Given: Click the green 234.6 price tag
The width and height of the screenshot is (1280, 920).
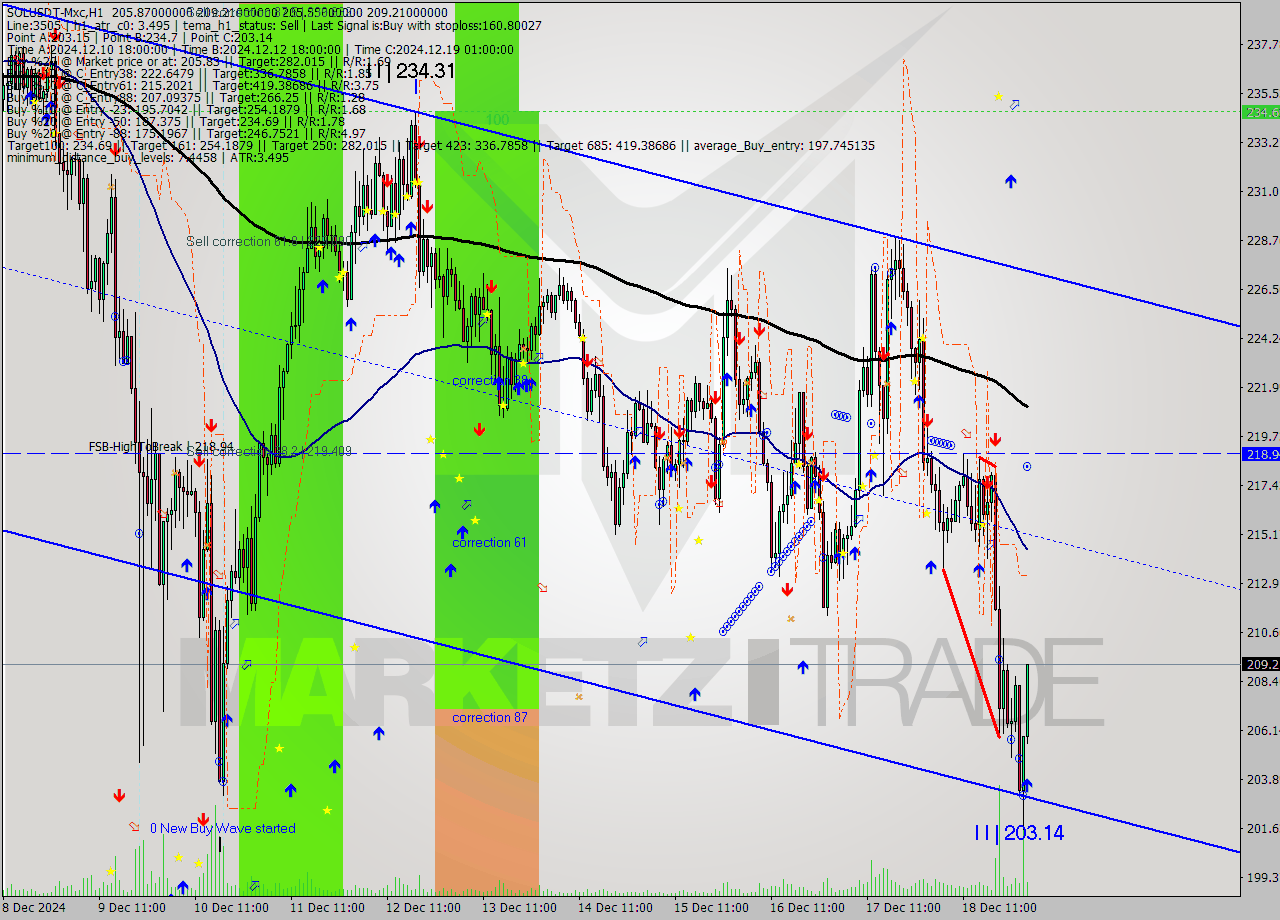Looking at the screenshot, I should [x=1259, y=112].
